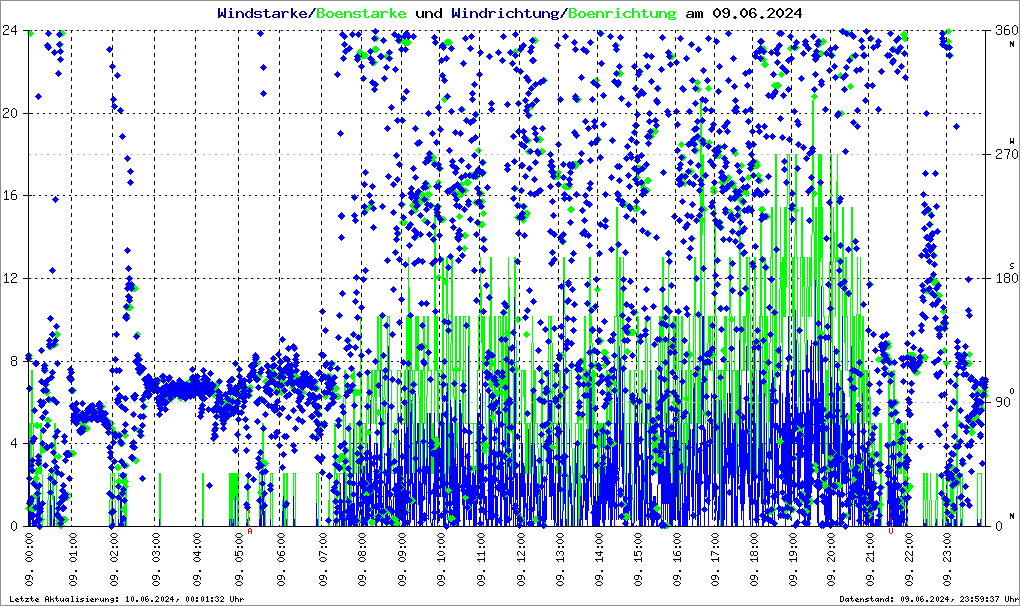Click the 24 value on left axis
Image resolution: width=1020 pixels, height=606 pixels.
point(14,30)
